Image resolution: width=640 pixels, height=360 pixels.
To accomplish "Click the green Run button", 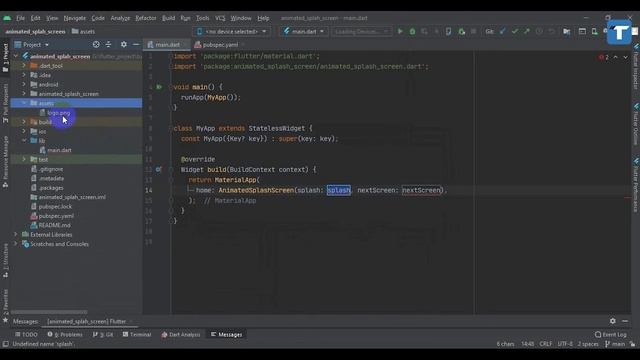I will (400, 31).
